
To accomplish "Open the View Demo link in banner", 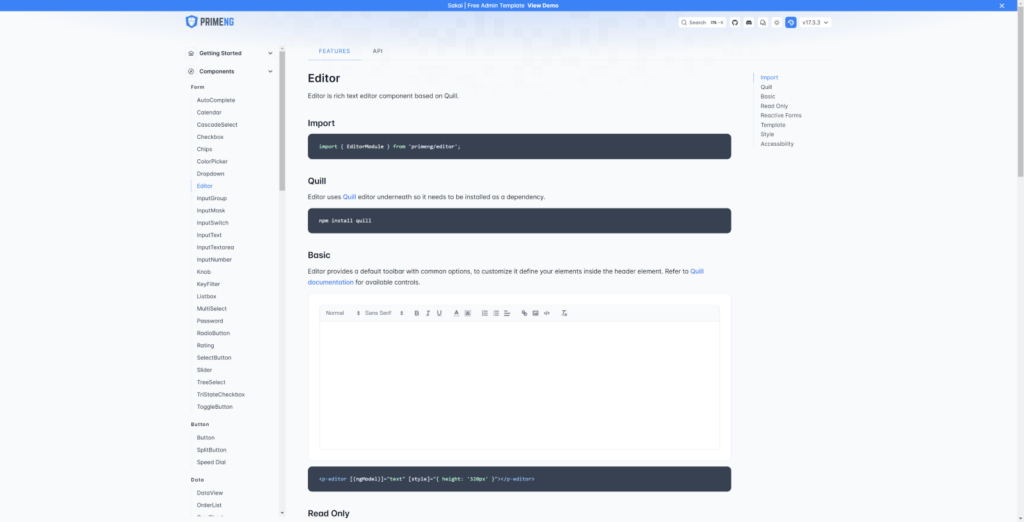I will point(543,5).
